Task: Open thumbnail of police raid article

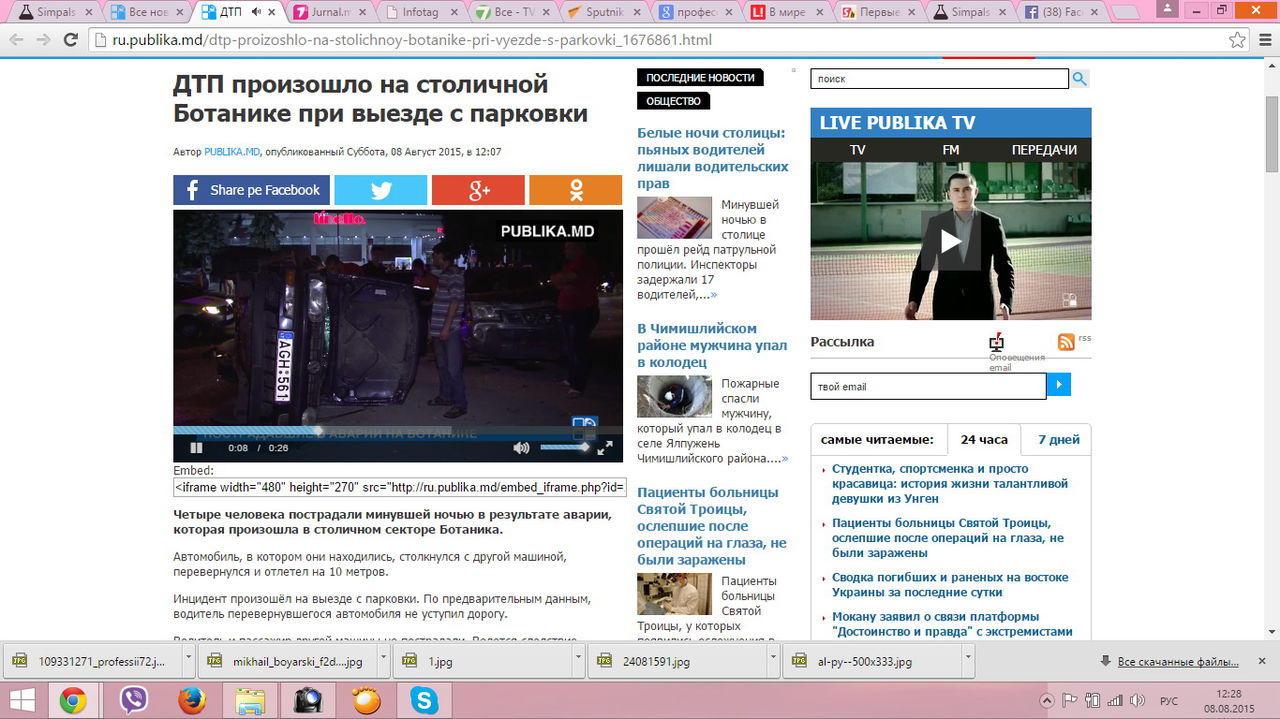Action: click(674, 217)
